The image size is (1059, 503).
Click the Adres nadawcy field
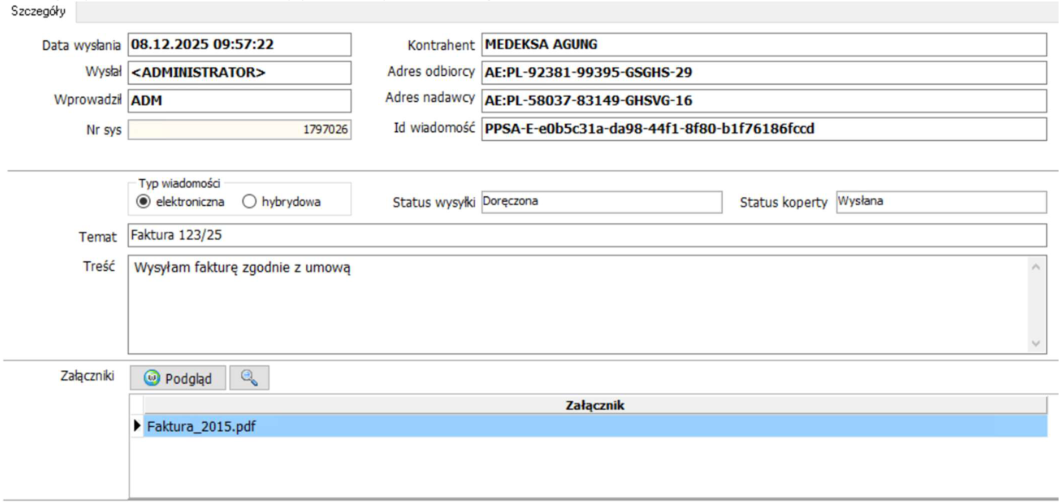(x=764, y=101)
